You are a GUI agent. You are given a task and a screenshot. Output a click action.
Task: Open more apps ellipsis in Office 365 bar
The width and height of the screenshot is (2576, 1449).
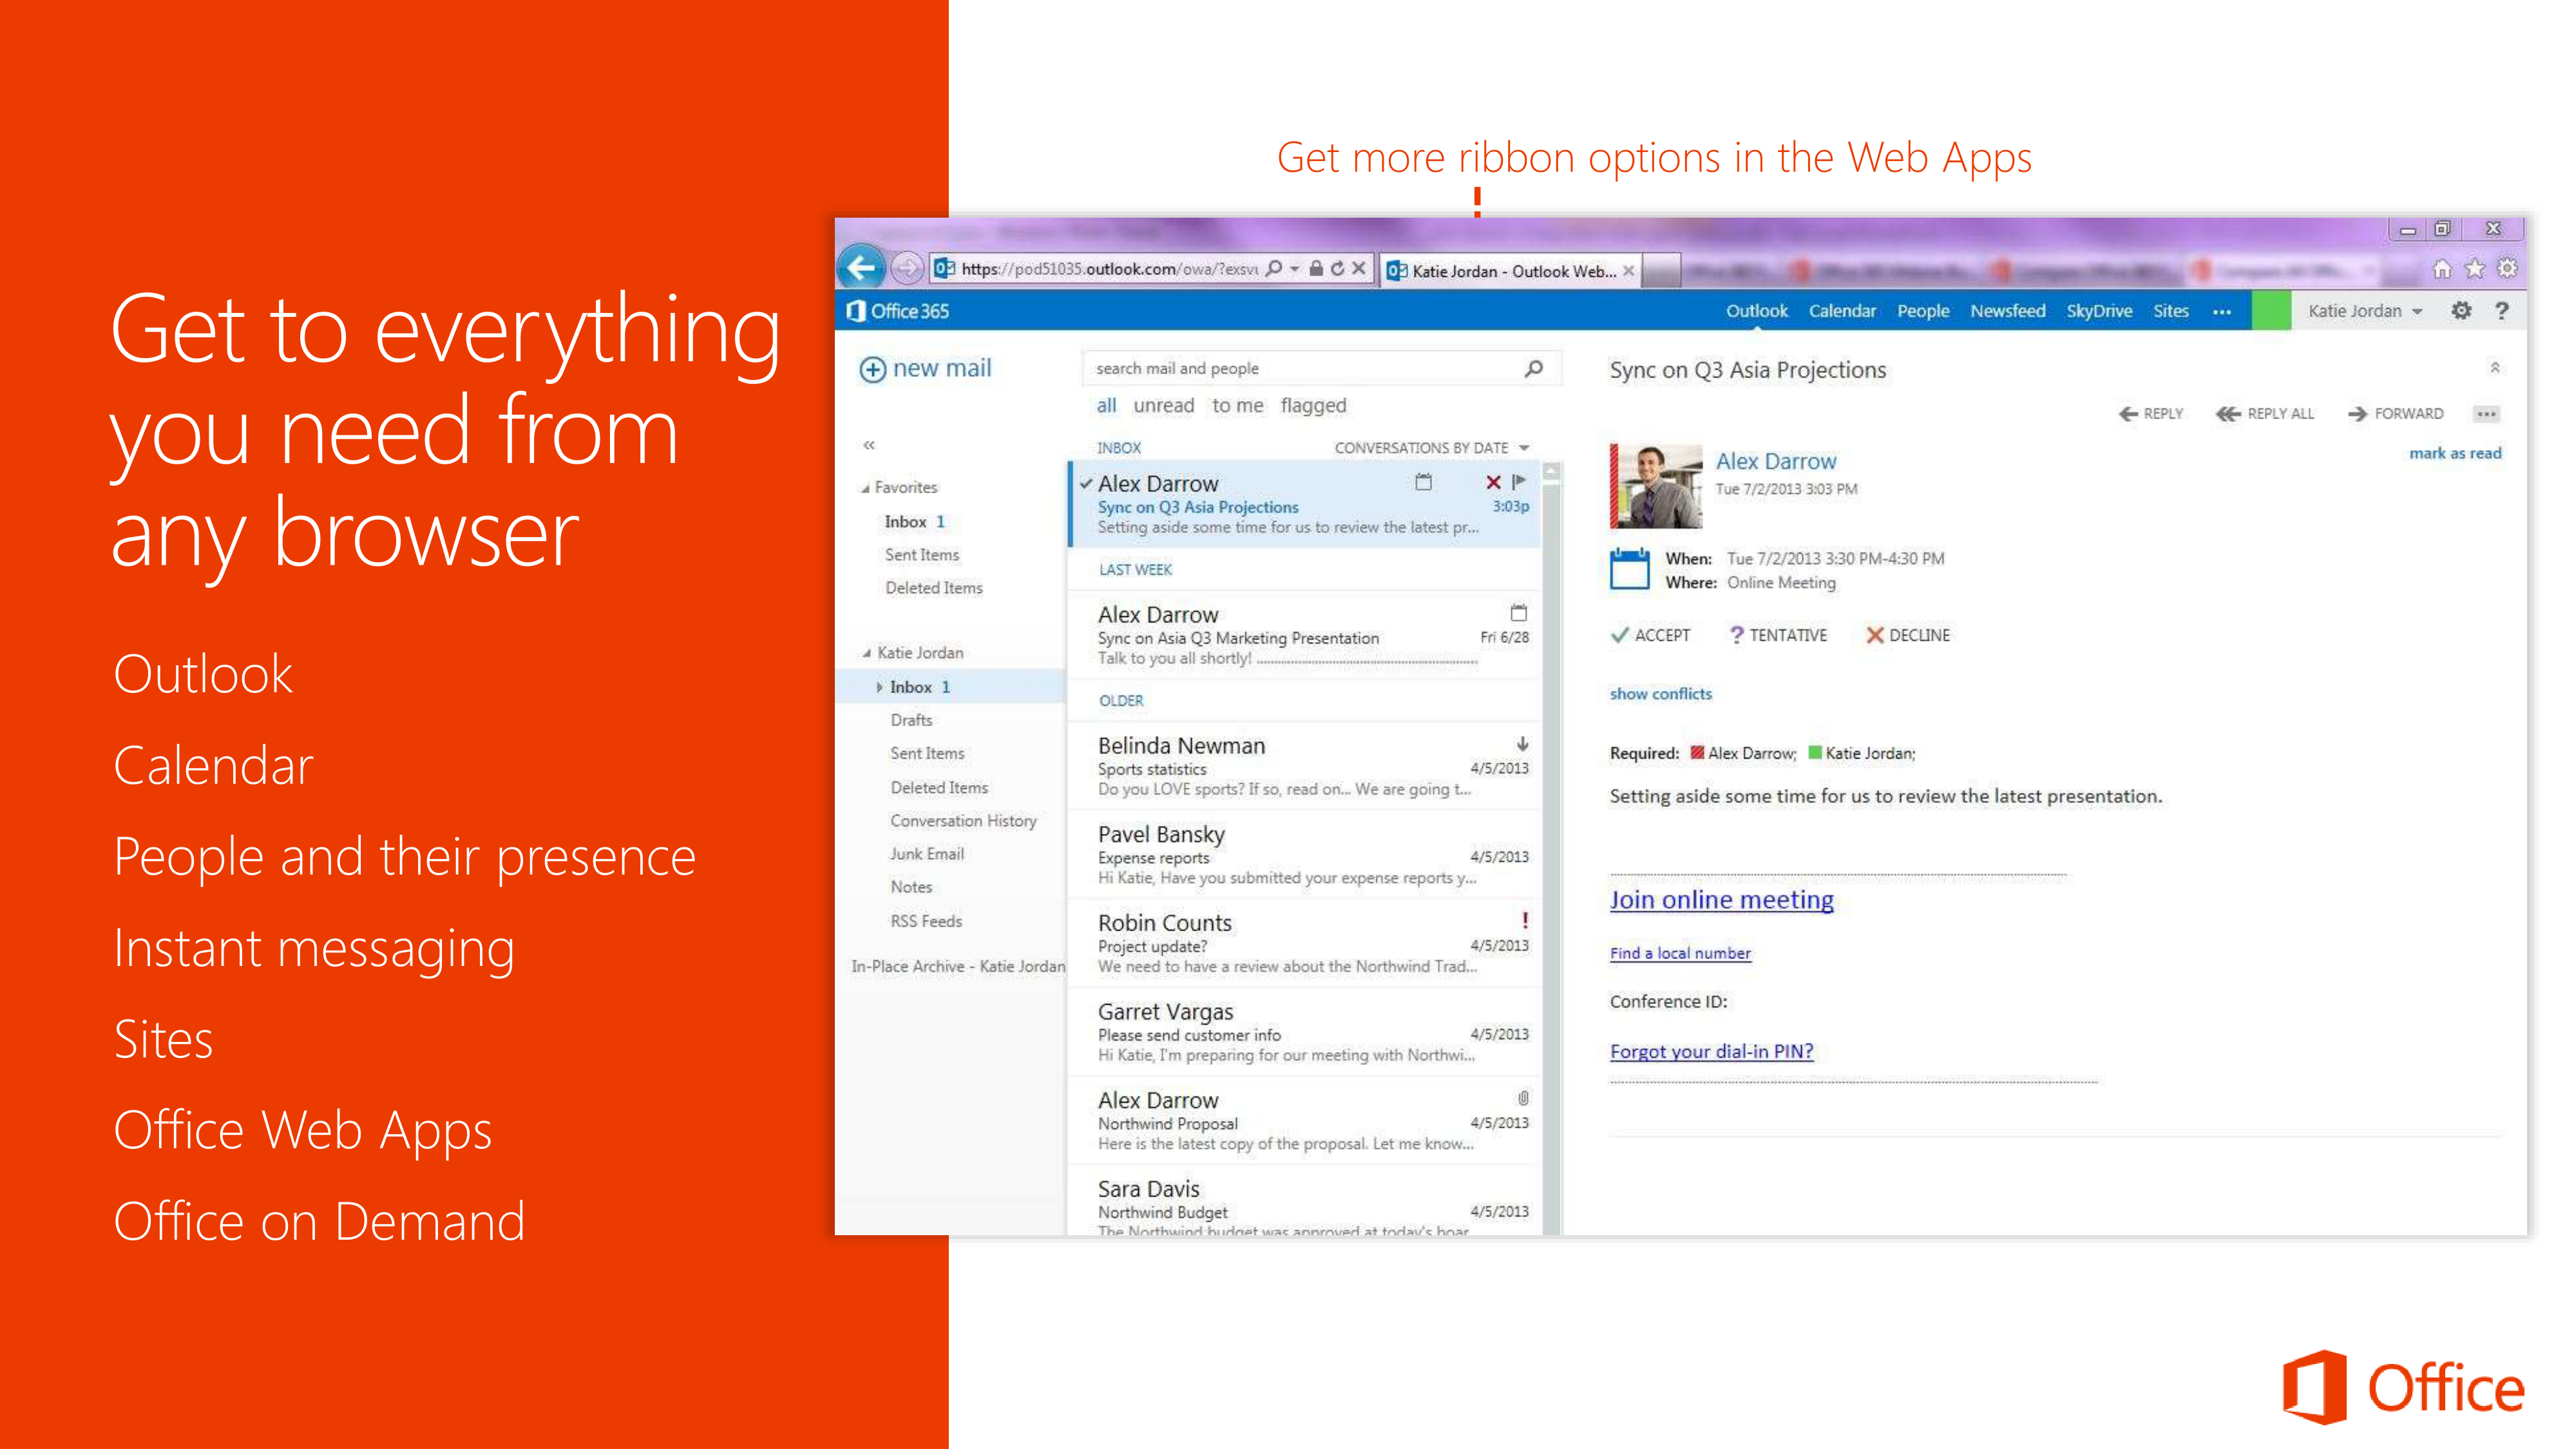[2222, 312]
